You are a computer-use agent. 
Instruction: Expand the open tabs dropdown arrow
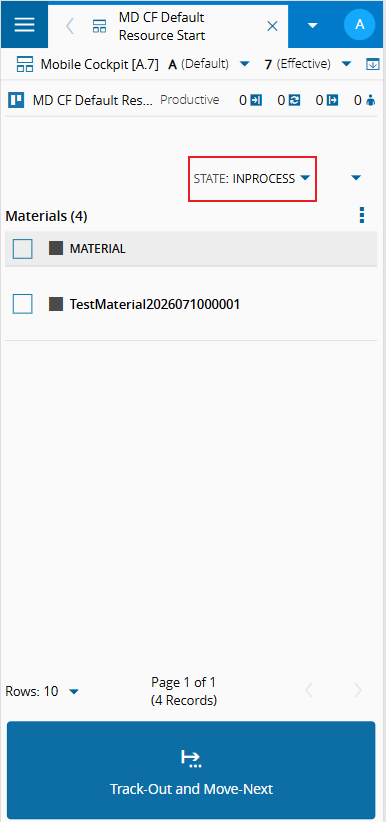pos(313,25)
